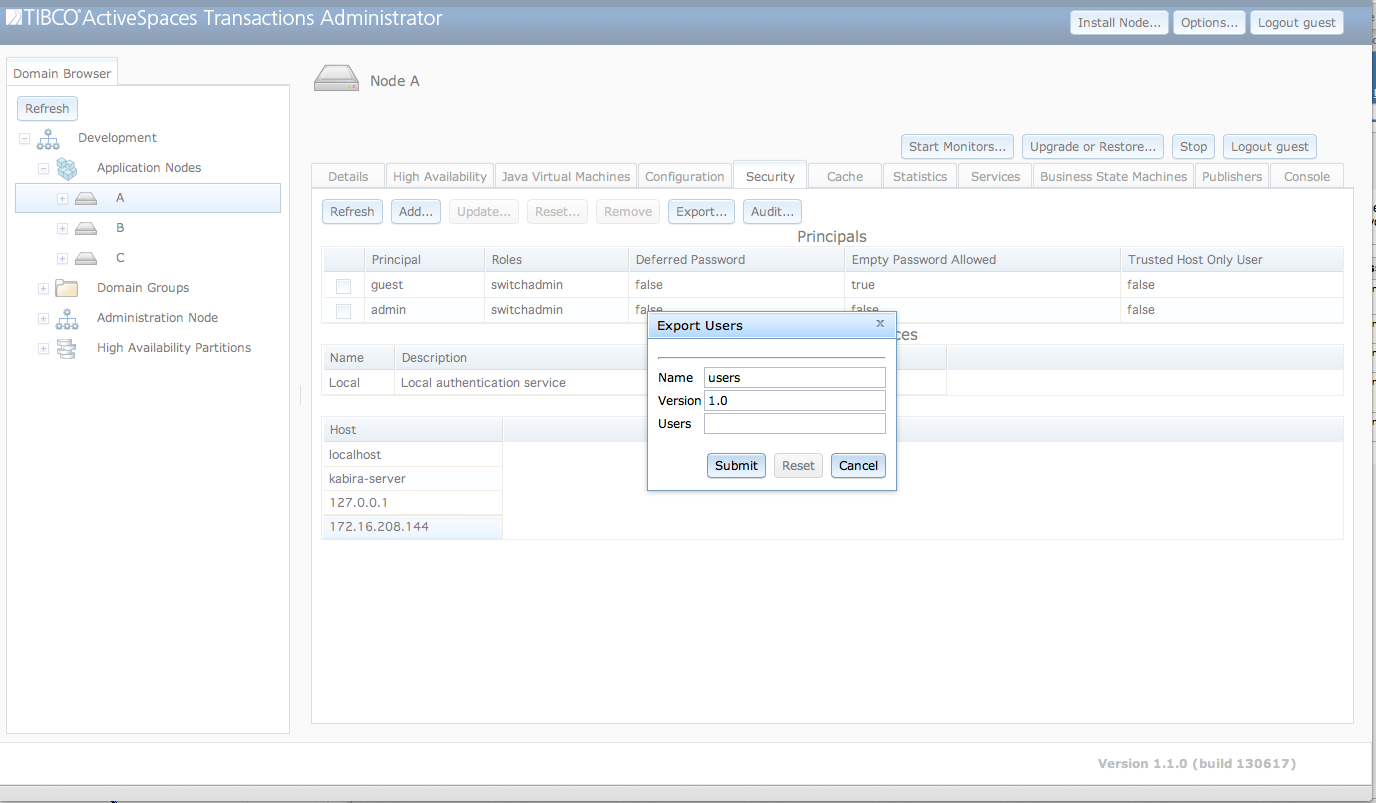
Task: Click the Administration Node icon
Action: click(x=67, y=318)
